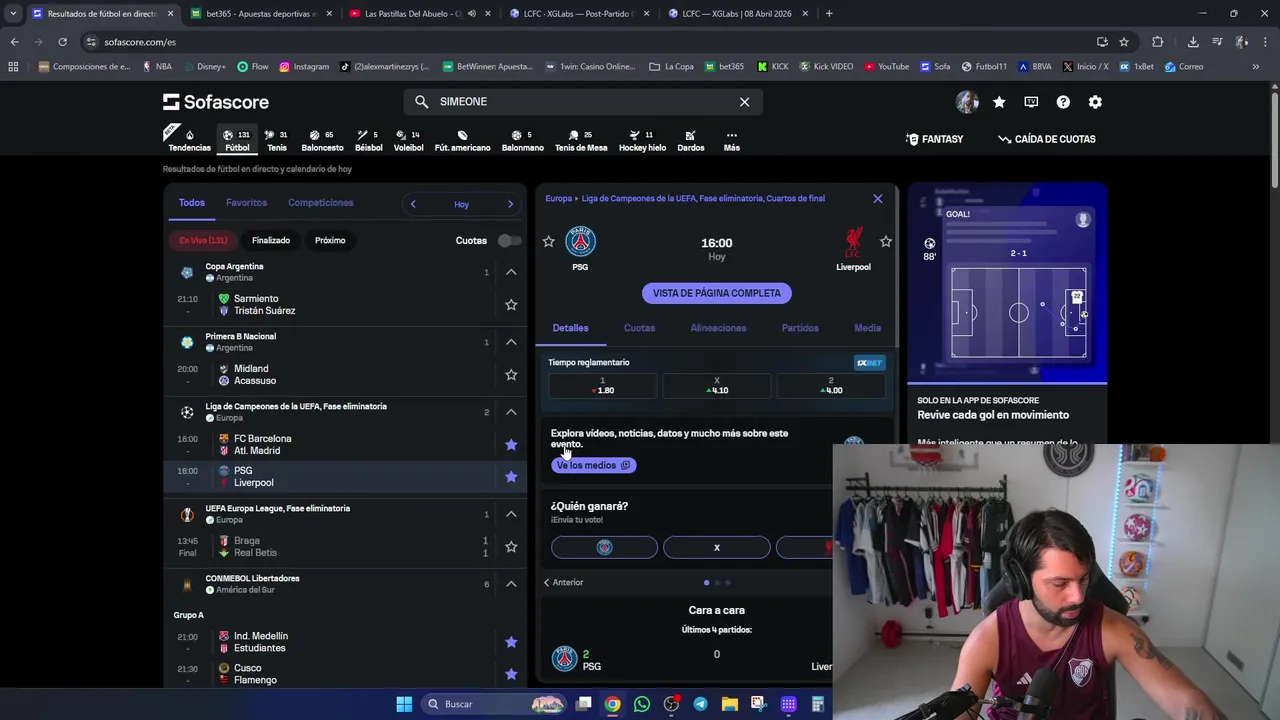Open Sofascore settings gear
This screenshot has height=720, width=1280.
[1095, 102]
